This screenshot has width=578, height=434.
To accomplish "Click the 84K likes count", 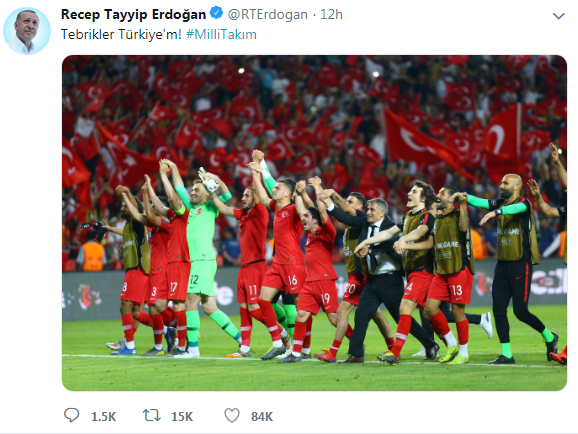I will (x=262, y=417).
